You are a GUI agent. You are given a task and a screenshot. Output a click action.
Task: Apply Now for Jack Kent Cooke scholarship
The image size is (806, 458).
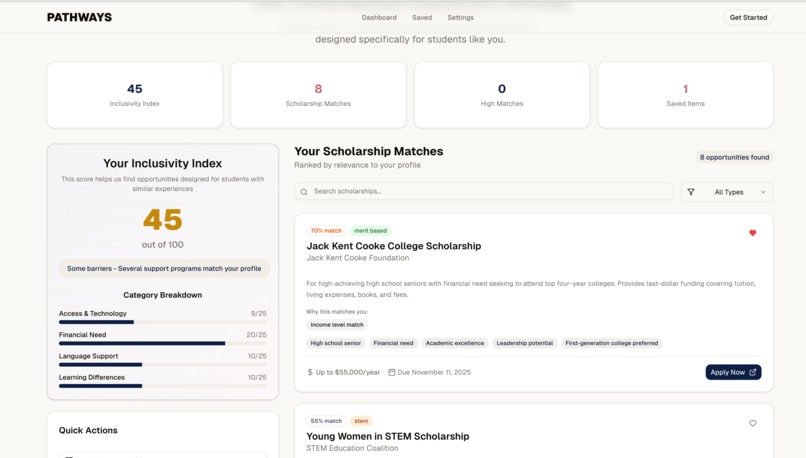click(x=733, y=372)
